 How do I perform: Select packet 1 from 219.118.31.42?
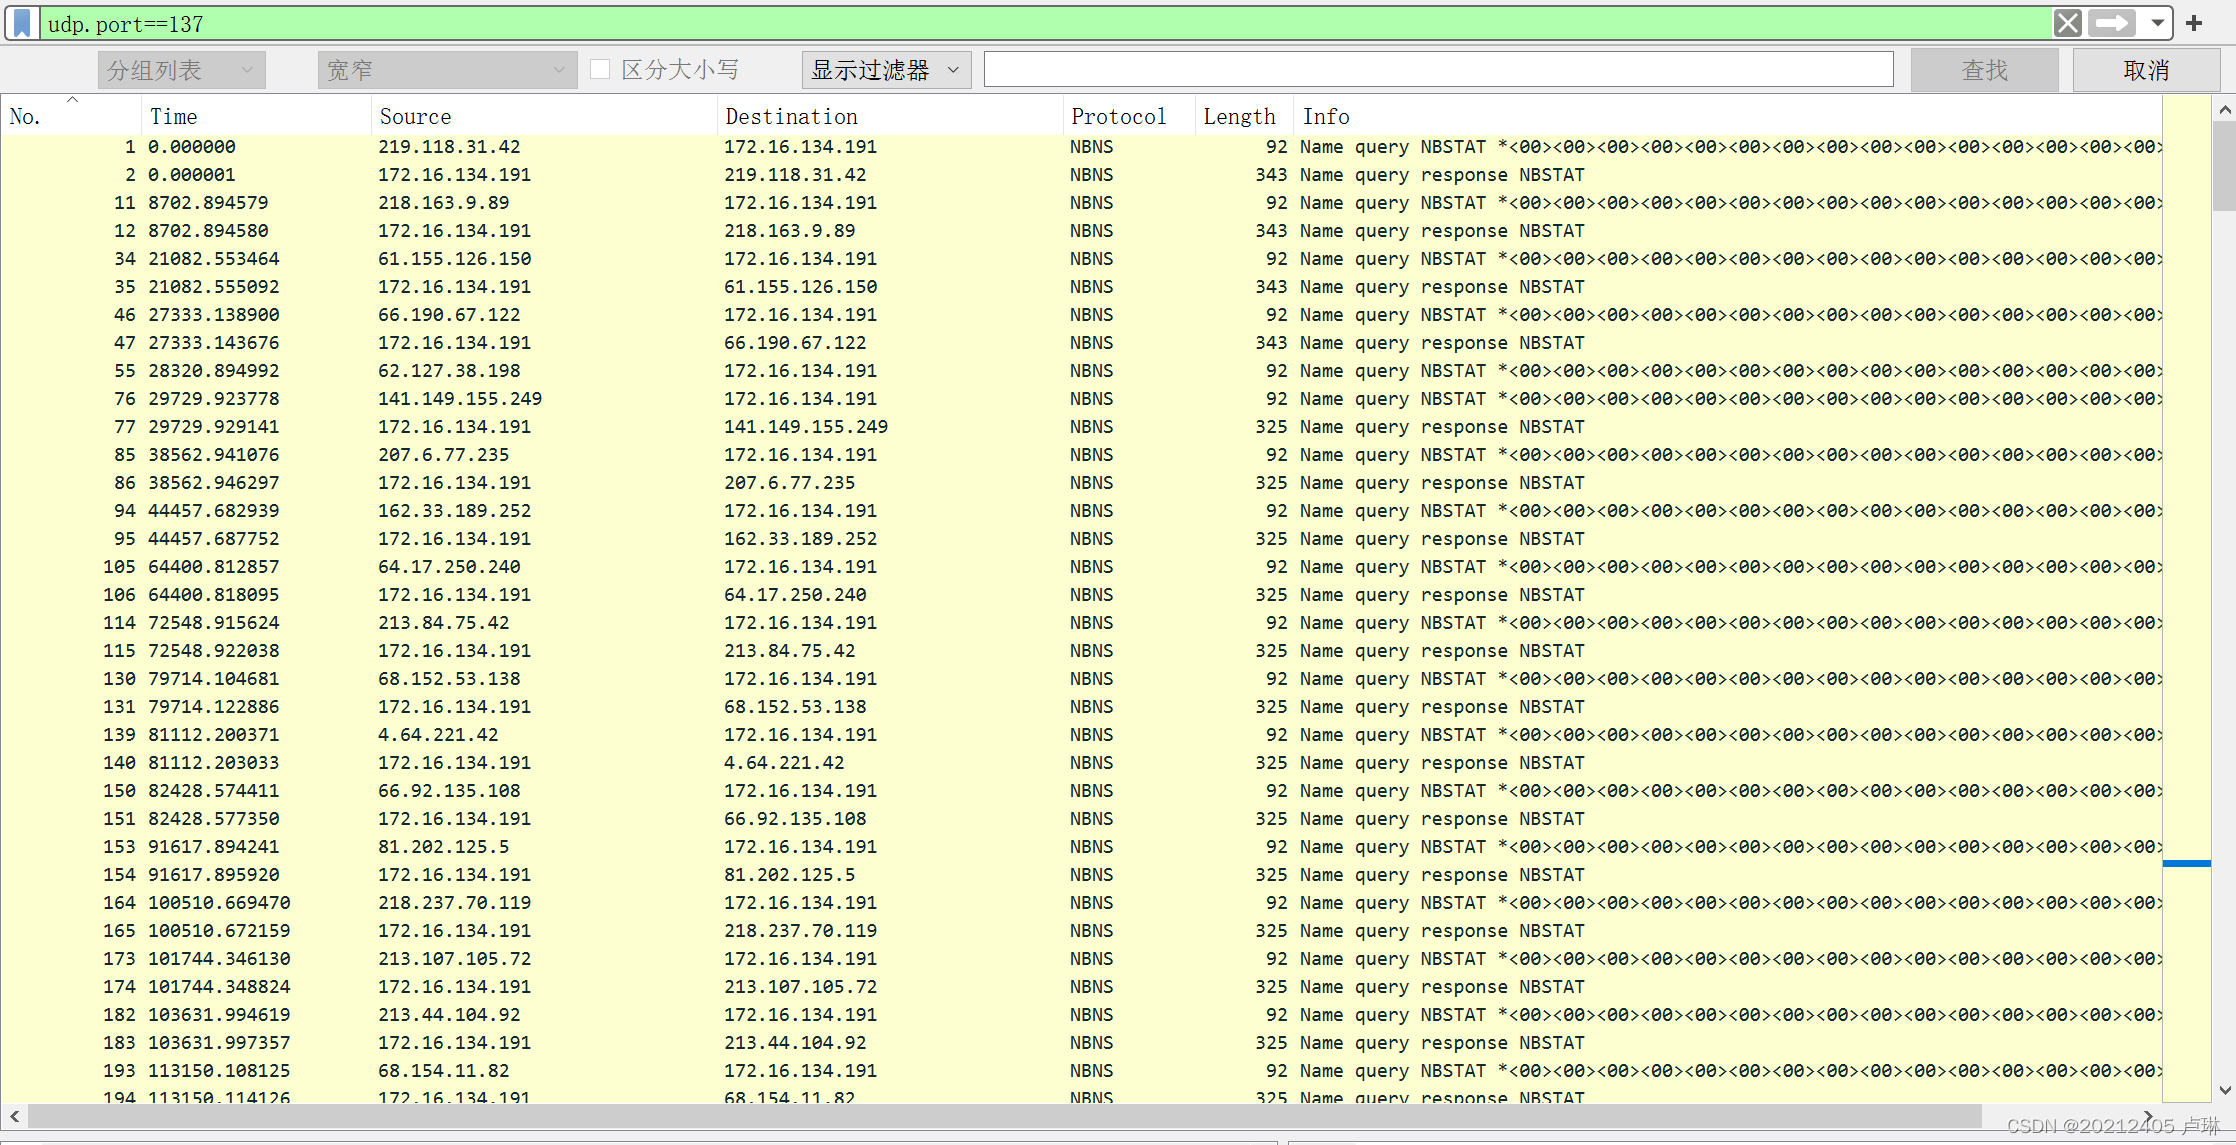[x=1081, y=147]
